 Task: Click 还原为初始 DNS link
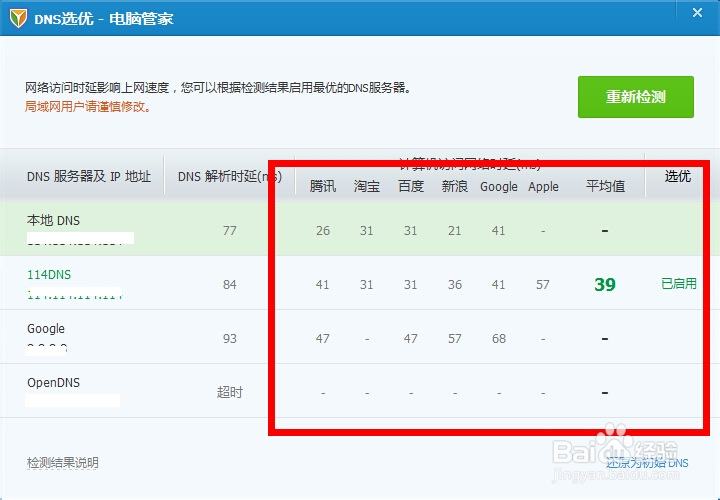(x=647, y=462)
